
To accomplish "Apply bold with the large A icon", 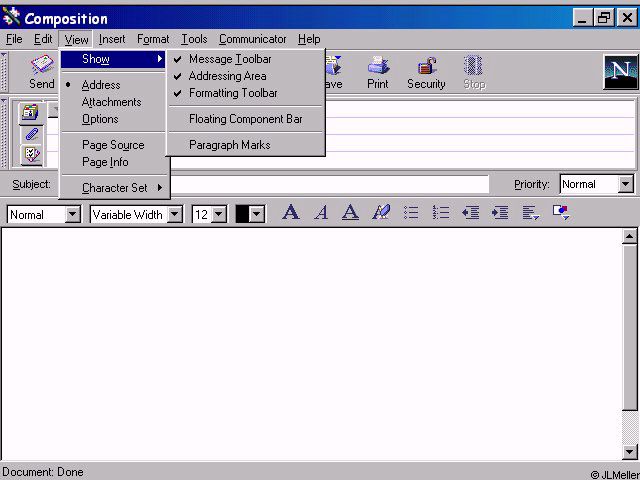I will click(x=291, y=213).
